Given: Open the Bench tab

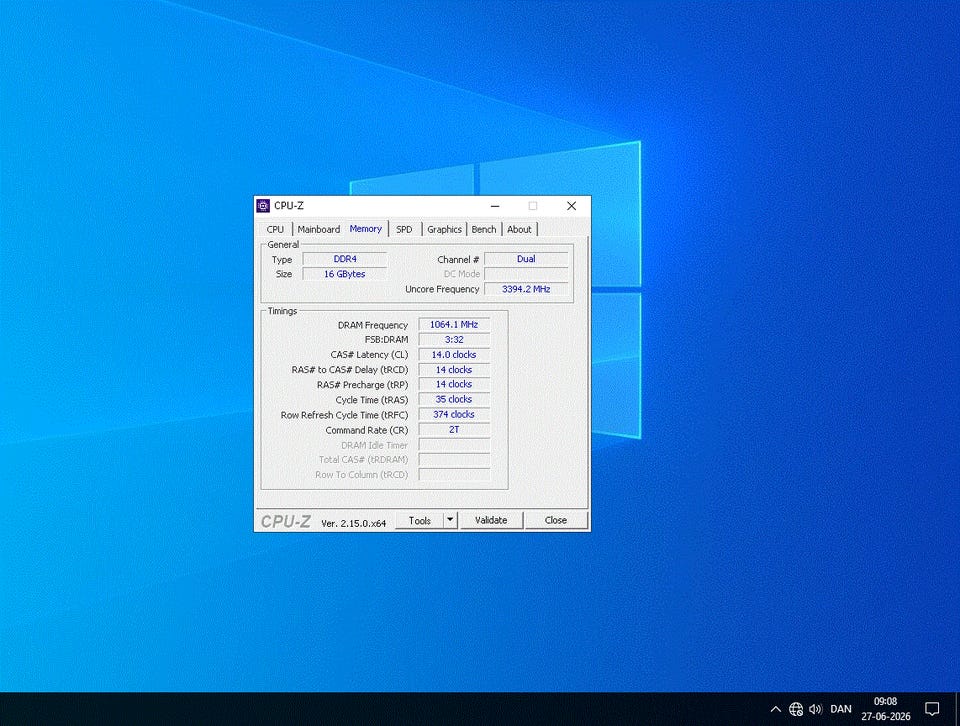Looking at the screenshot, I should (484, 229).
